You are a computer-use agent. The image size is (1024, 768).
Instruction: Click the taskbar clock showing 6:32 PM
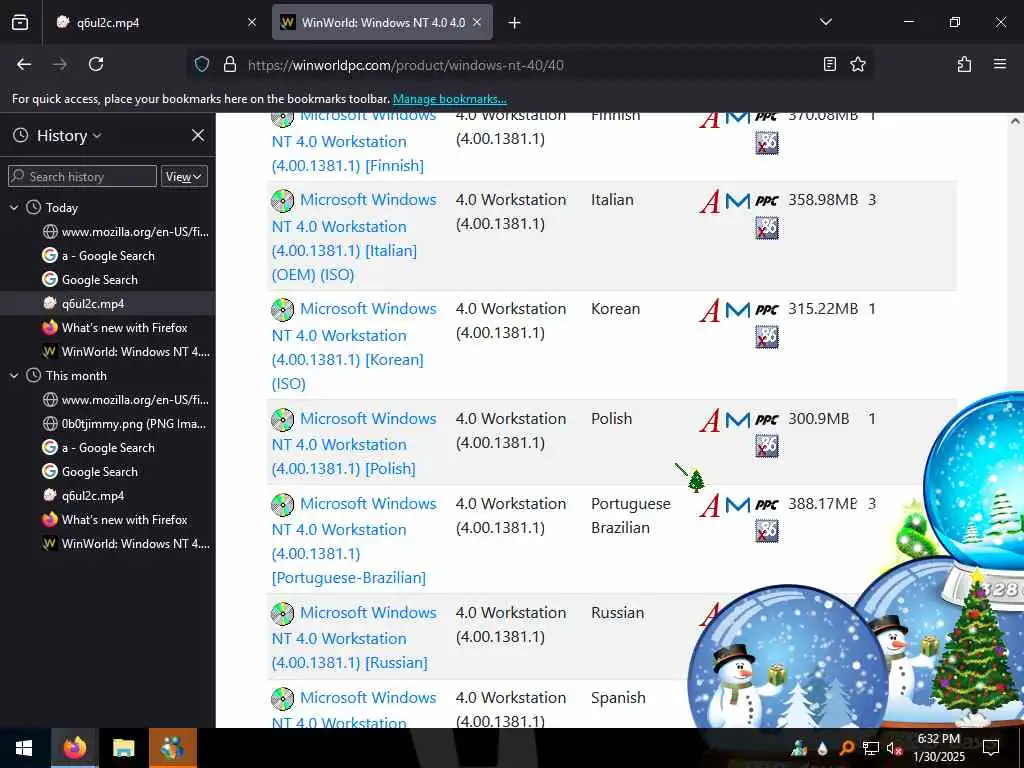(938, 748)
